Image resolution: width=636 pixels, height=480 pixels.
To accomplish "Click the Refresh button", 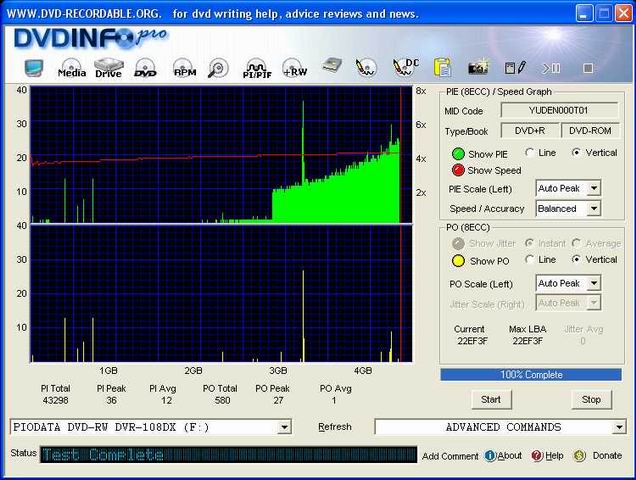I will [335, 427].
